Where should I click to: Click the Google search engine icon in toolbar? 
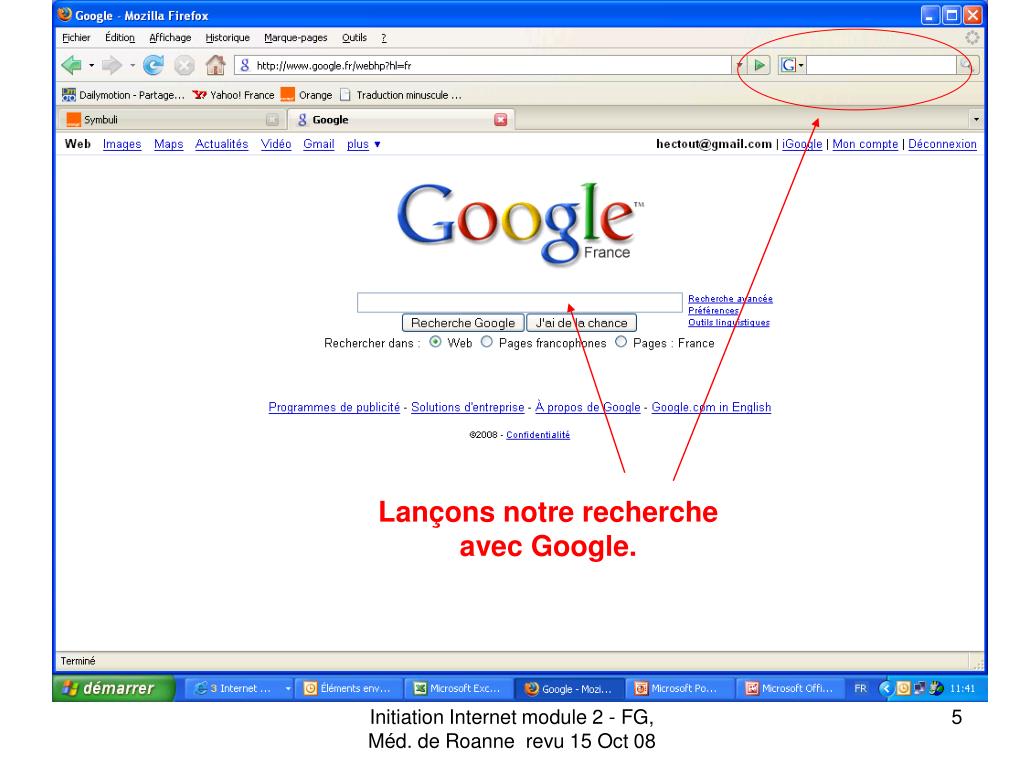(x=788, y=65)
